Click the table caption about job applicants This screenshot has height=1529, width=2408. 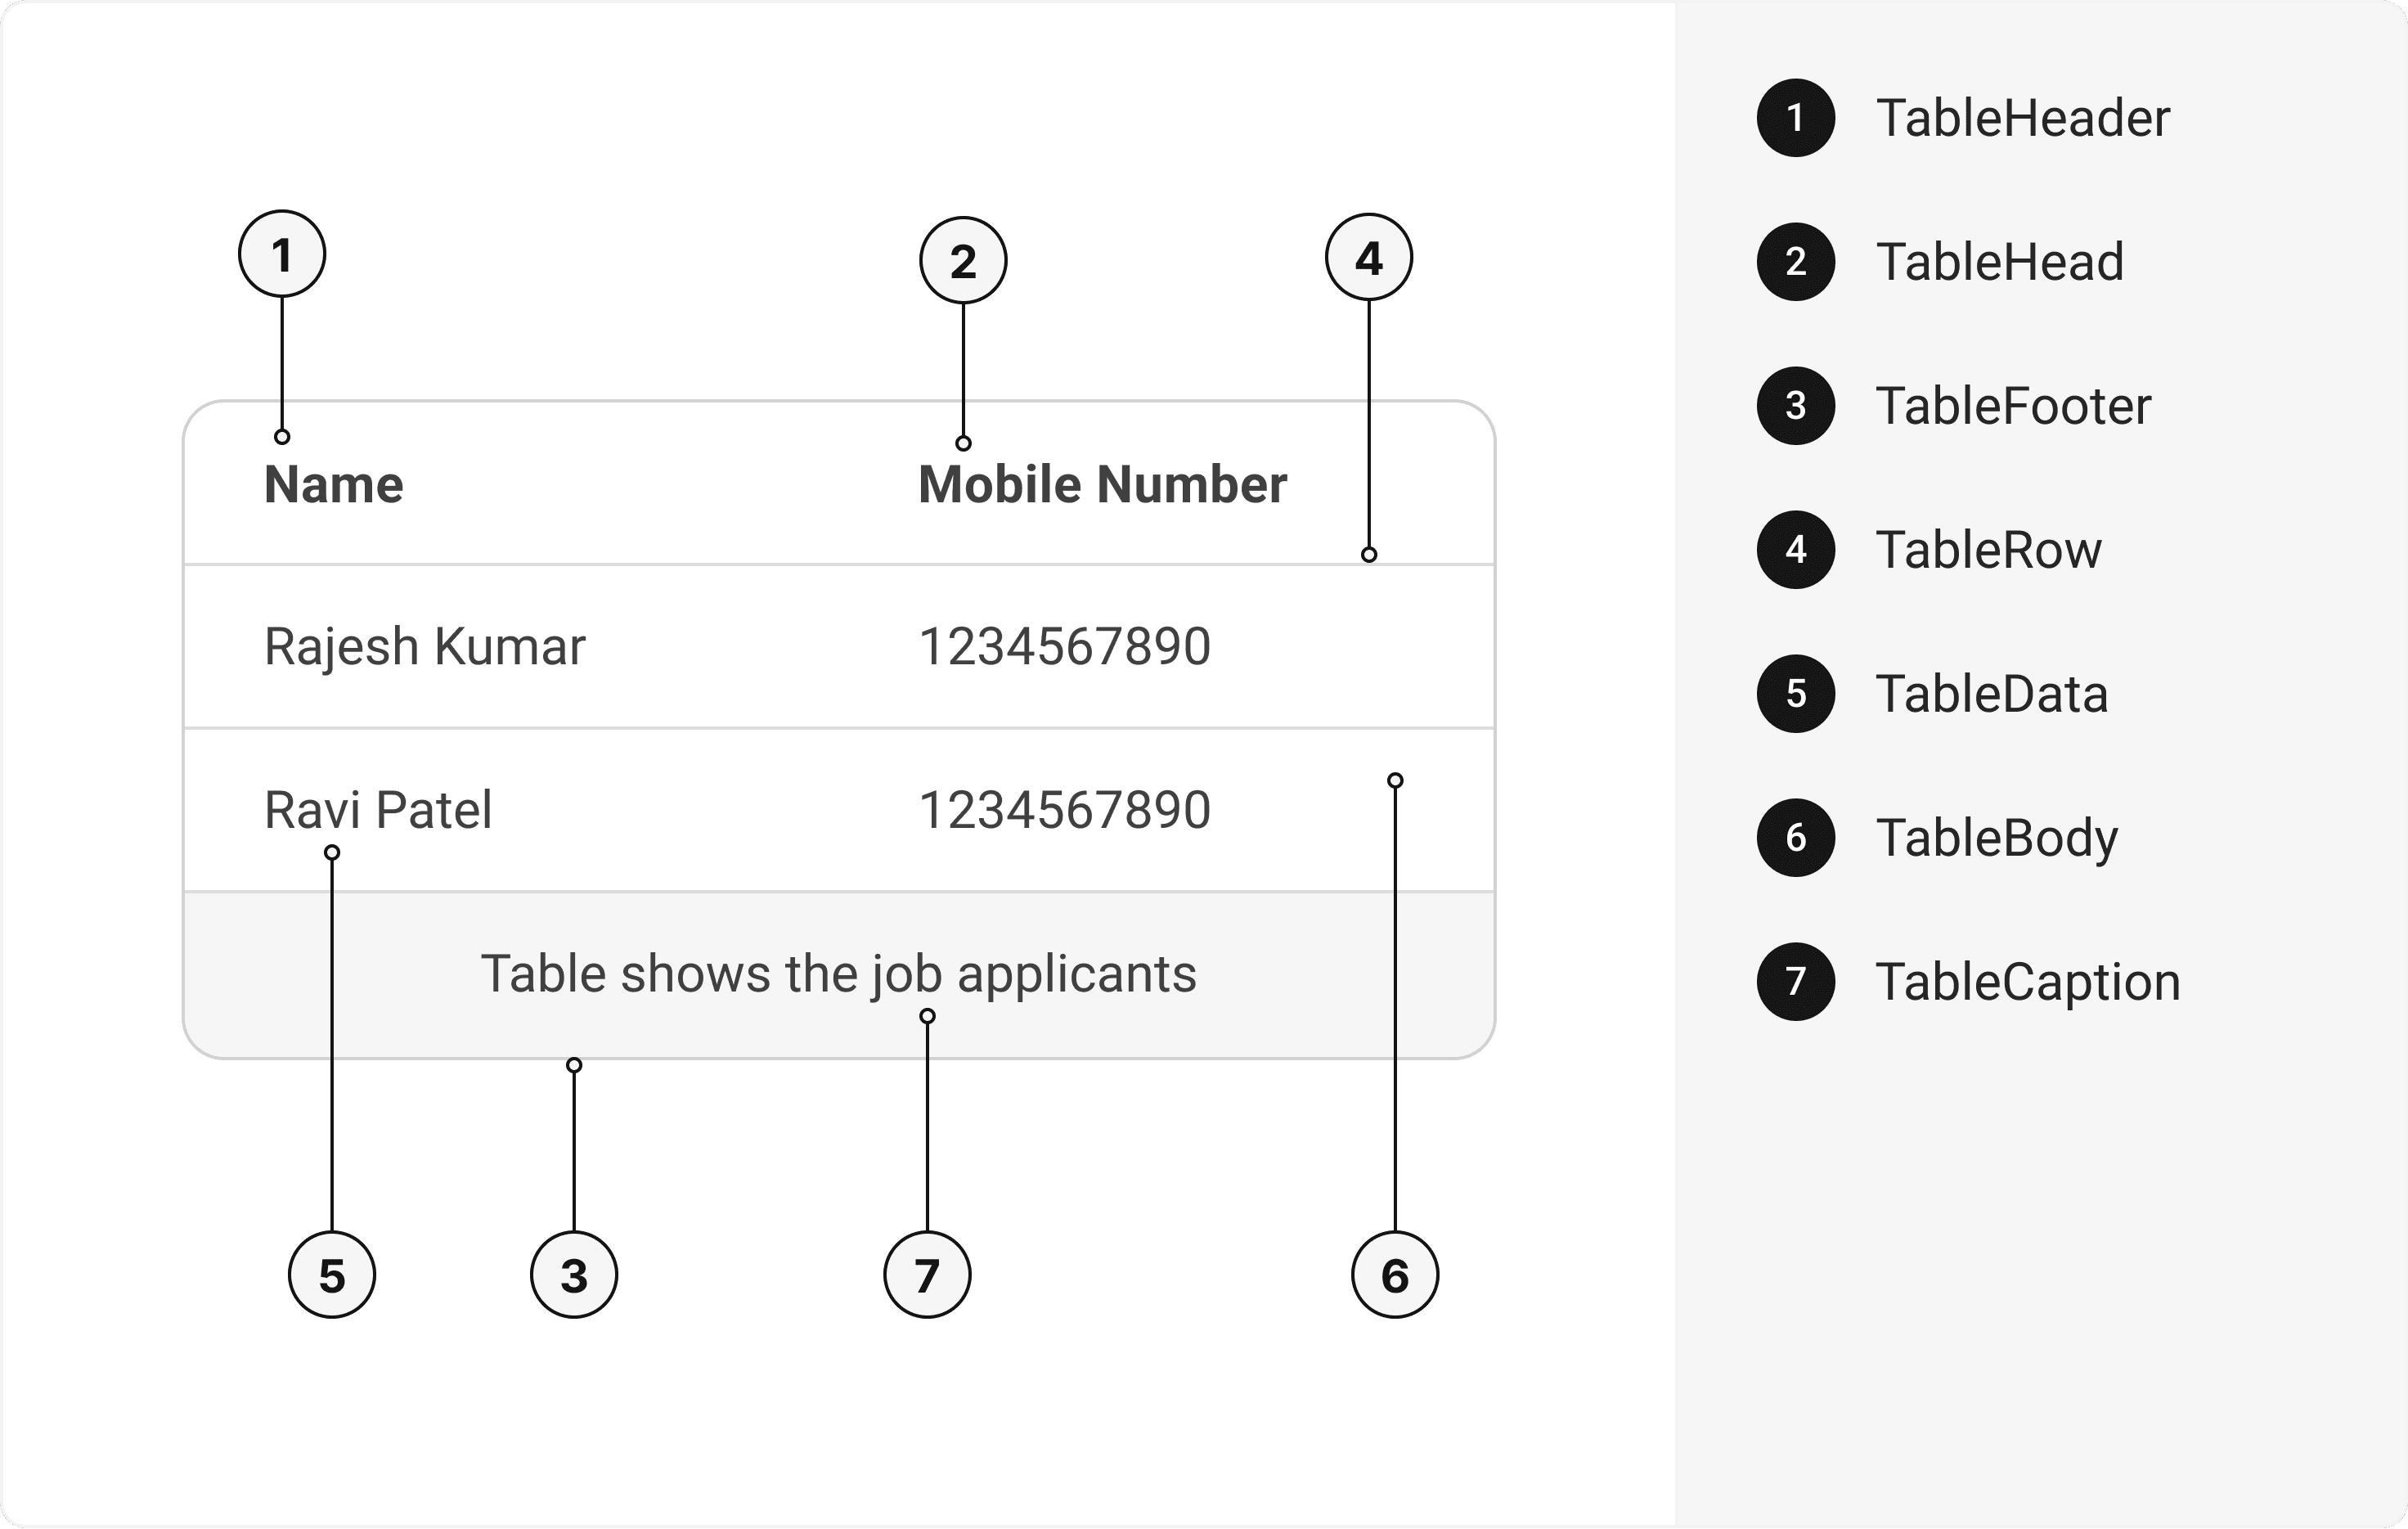coord(838,974)
